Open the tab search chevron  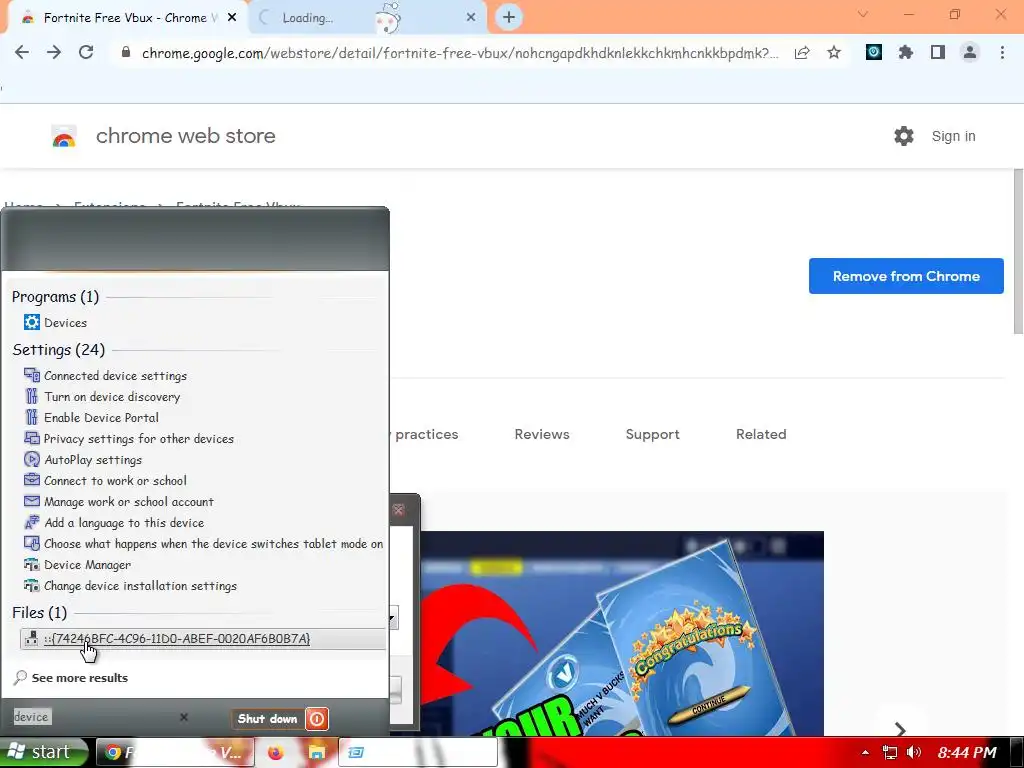click(x=863, y=14)
